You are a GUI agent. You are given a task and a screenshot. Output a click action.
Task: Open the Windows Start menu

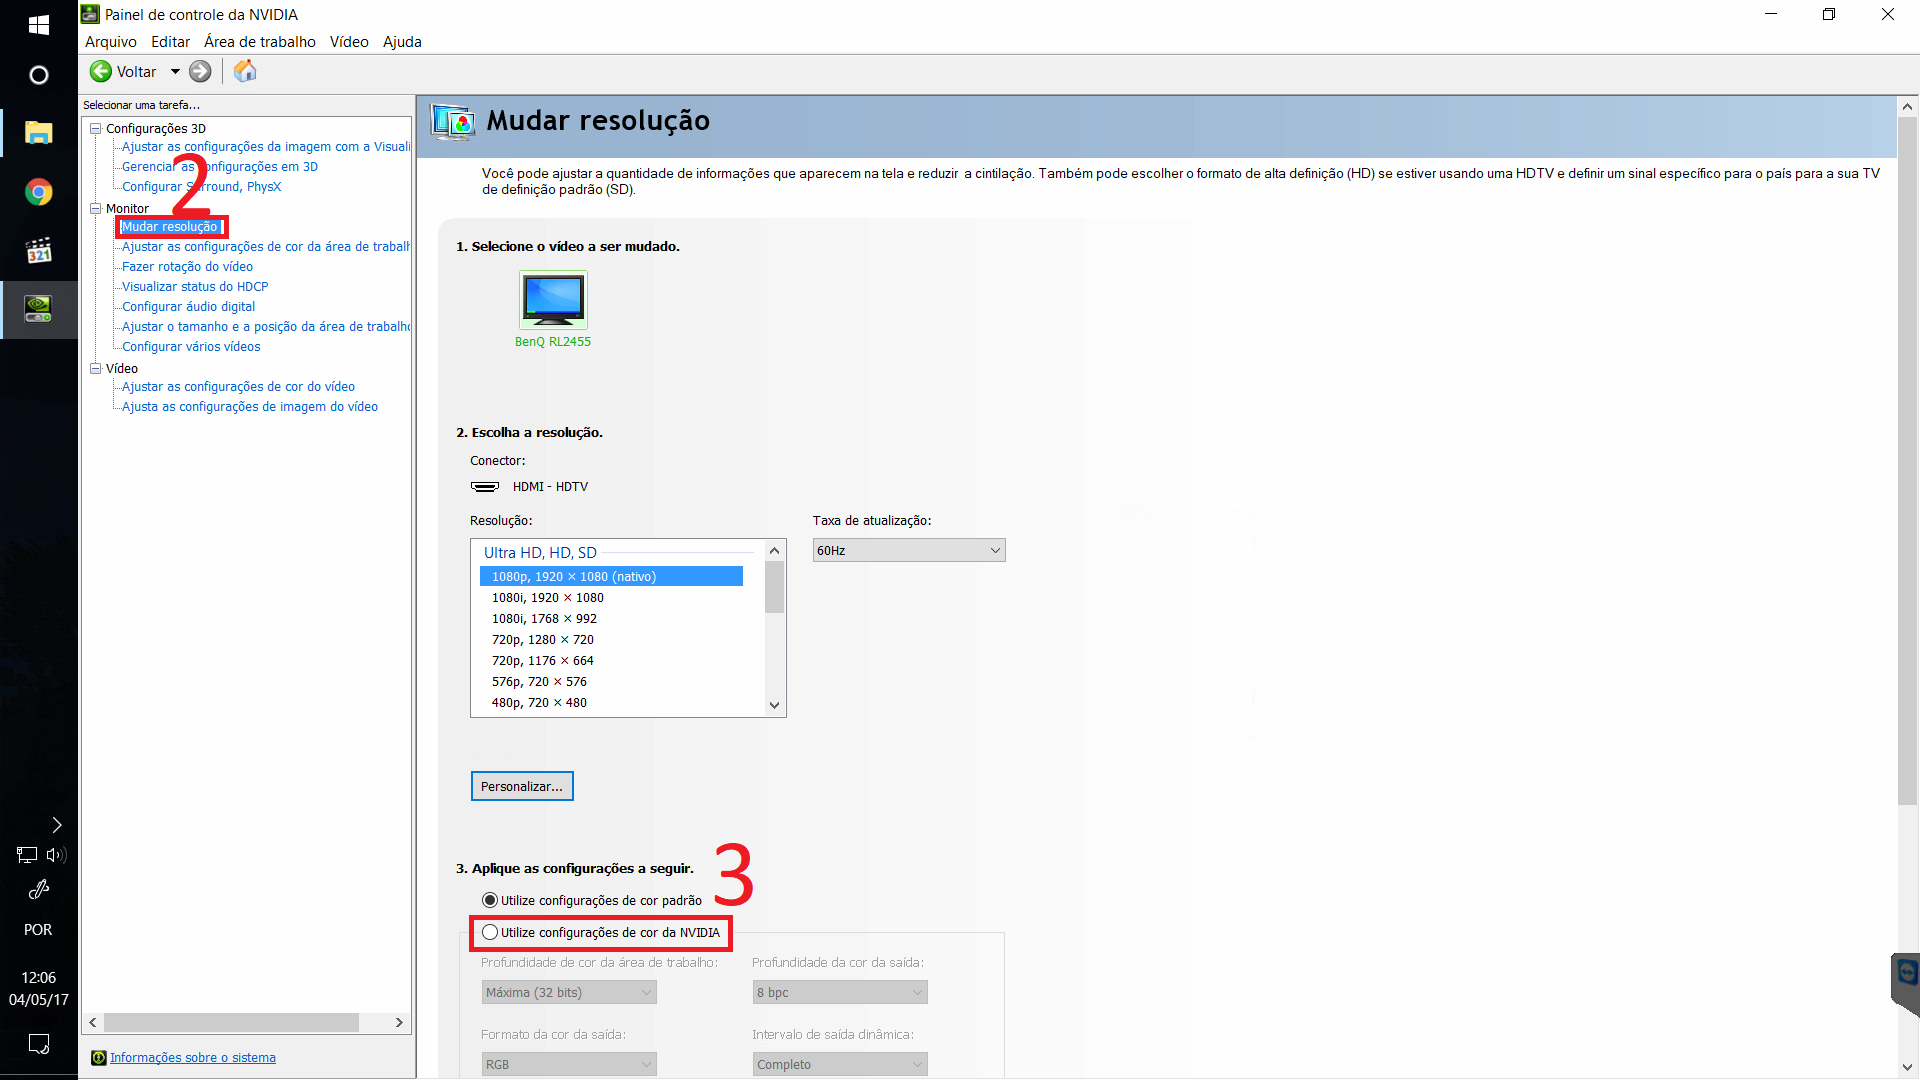pos(39,24)
